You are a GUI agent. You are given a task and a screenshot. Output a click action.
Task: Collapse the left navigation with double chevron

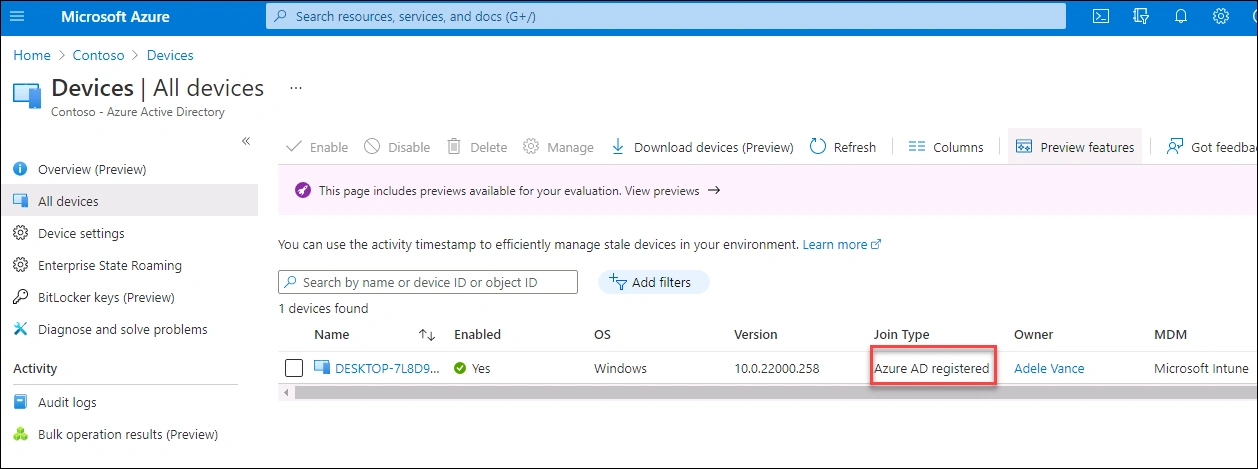246,141
